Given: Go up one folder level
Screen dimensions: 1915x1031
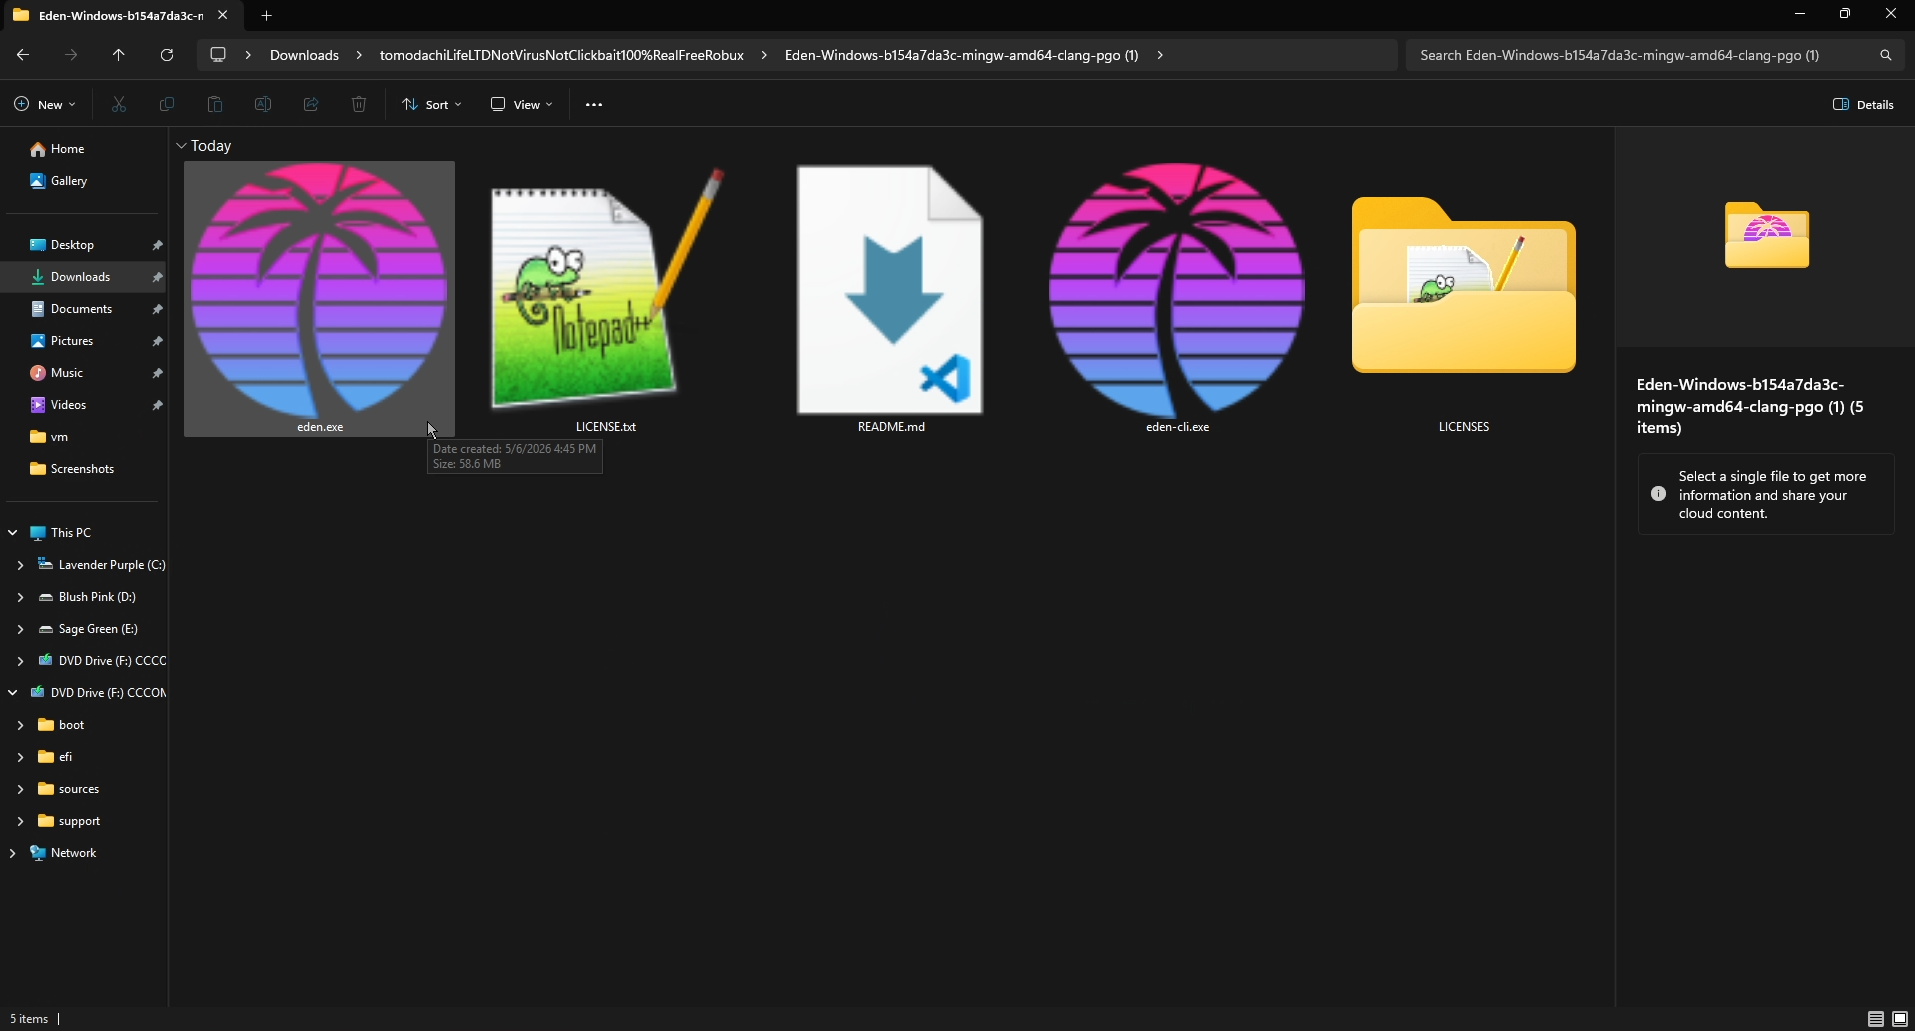Looking at the screenshot, I should point(119,55).
